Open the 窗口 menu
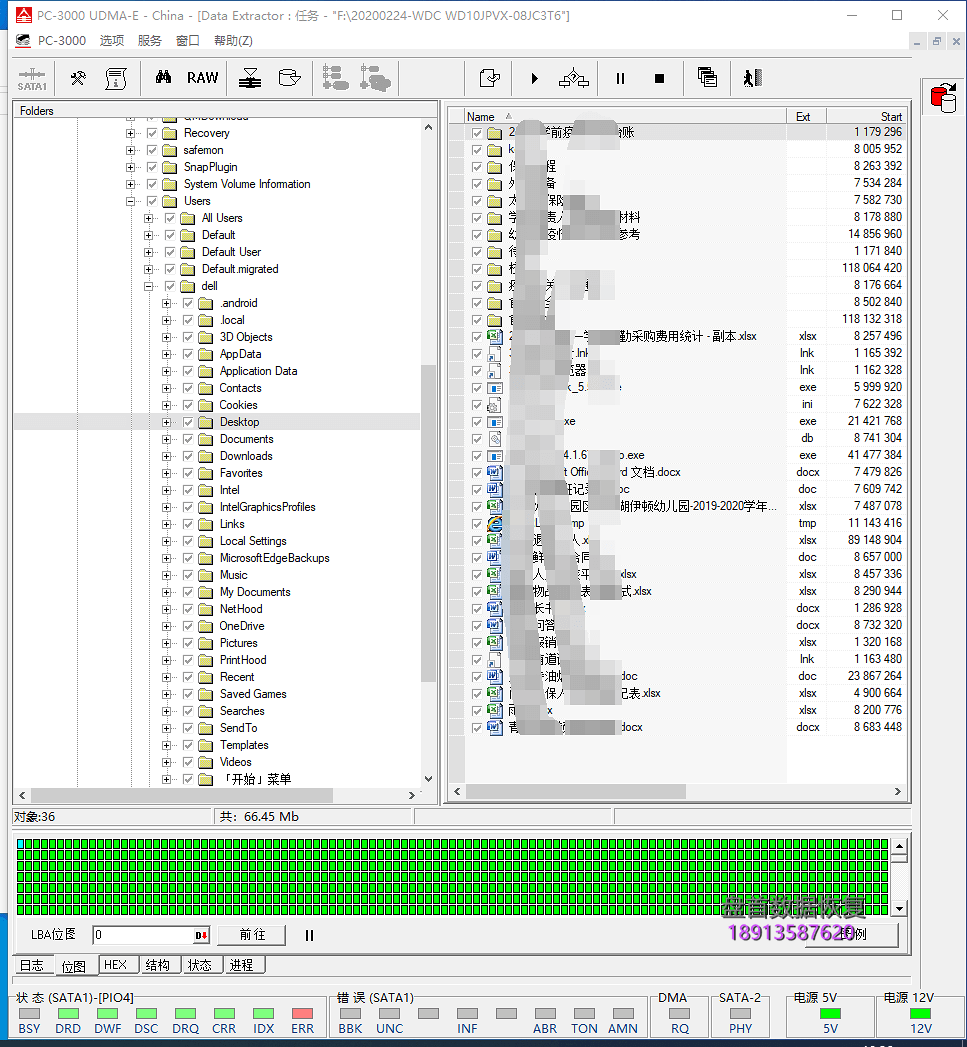The width and height of the screenshot is (967, 1047). [188, 41]
